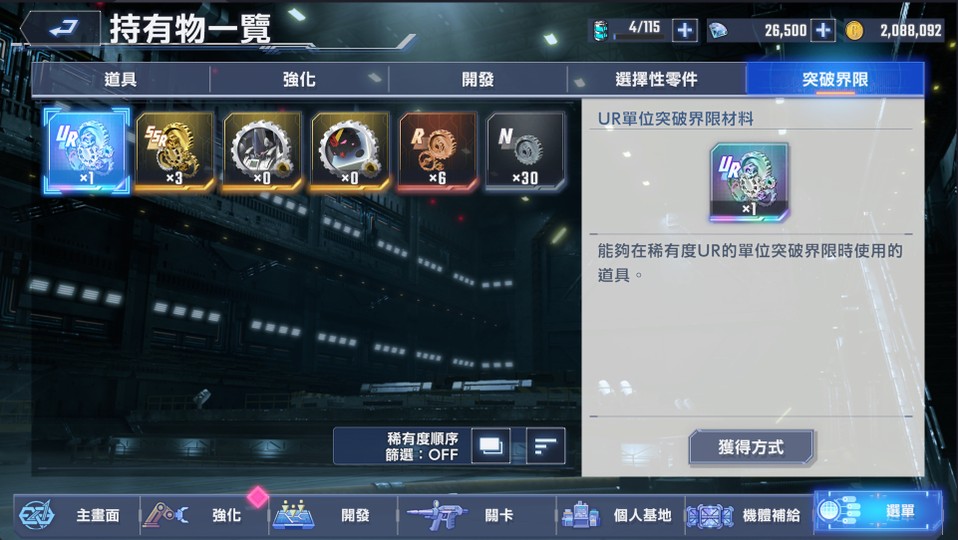The image size is (958, 540).
Task: Open the 強化 tab at top
Action: pyautogui.click(x=299, y=79)
